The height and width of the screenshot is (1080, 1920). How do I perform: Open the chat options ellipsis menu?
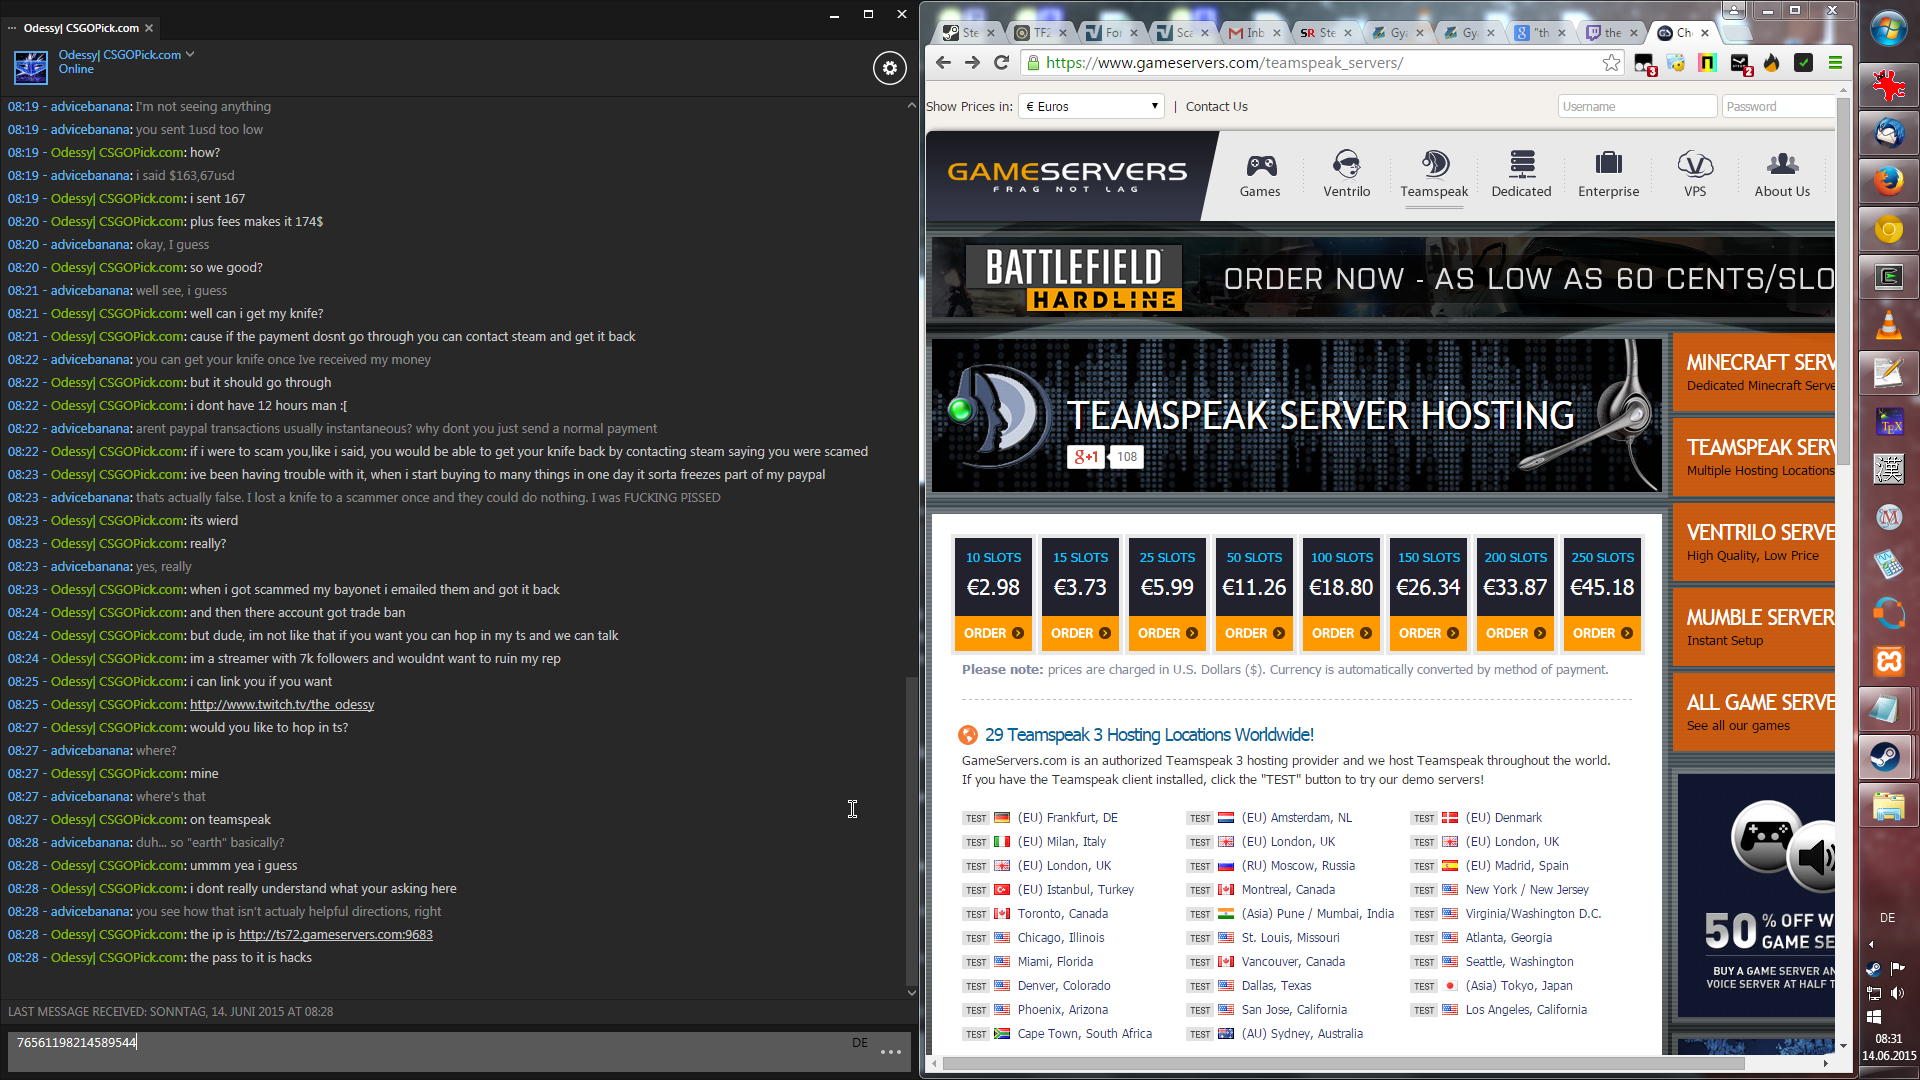click(890, 1052)
